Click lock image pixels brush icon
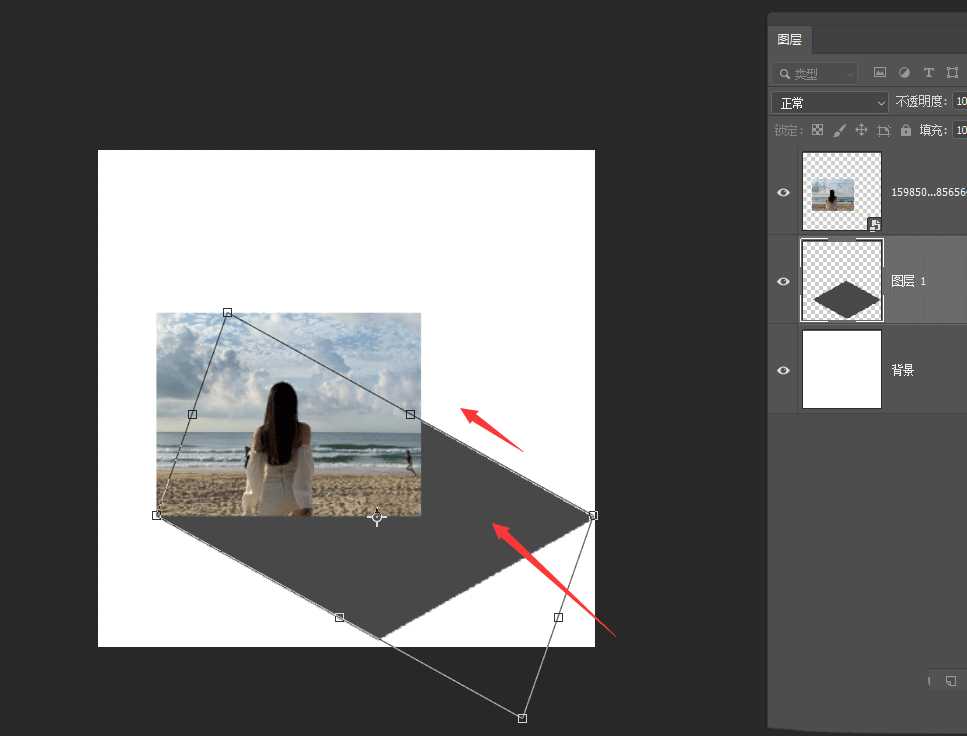 [839, 130]
